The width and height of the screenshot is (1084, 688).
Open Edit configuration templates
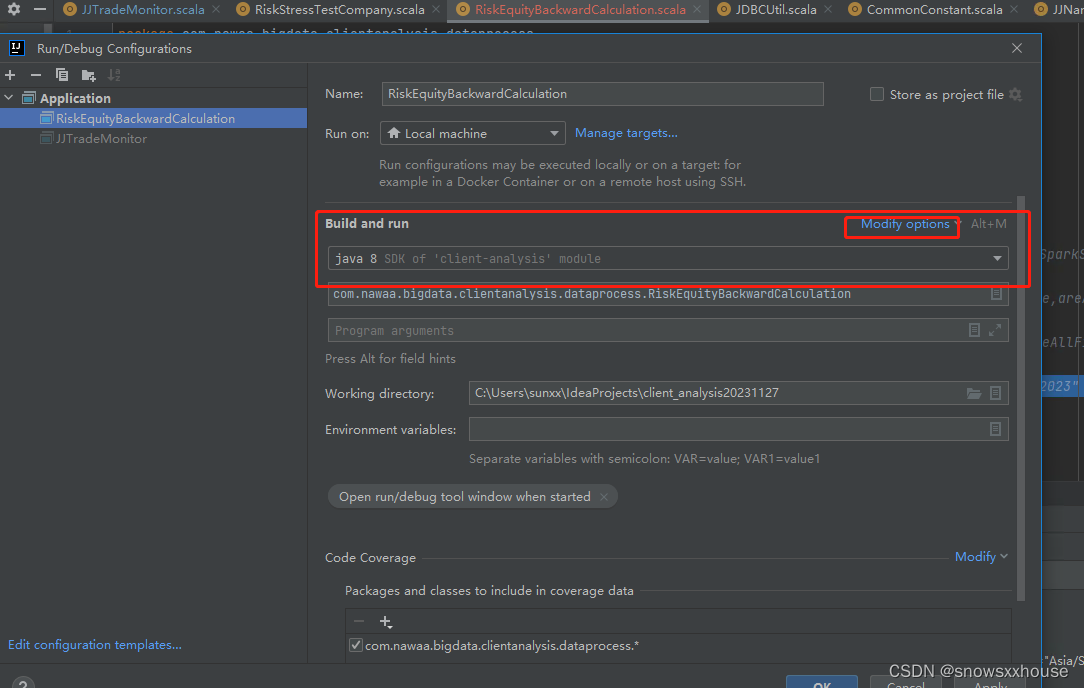(x=93, y=644)
